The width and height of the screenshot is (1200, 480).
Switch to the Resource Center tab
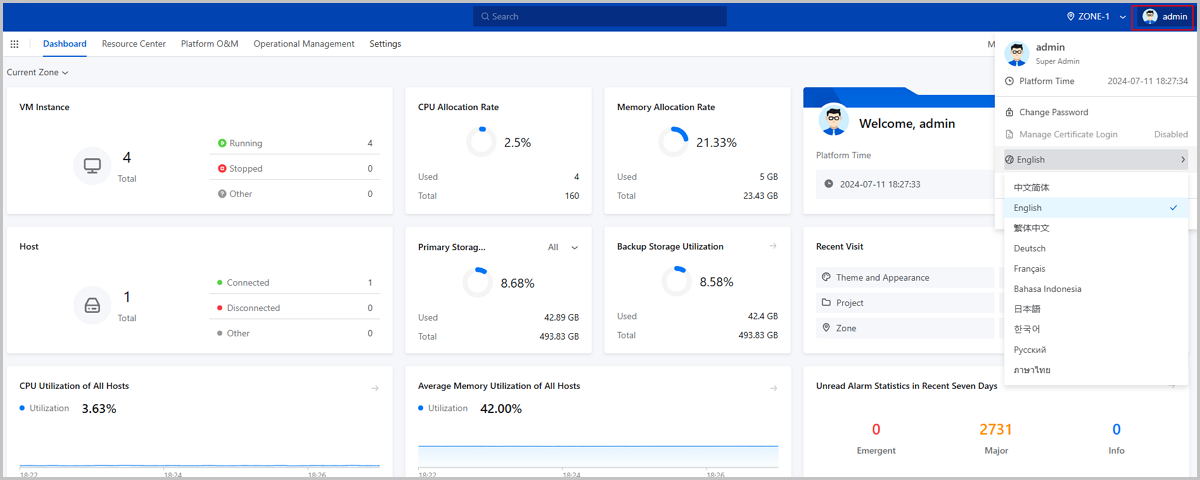click(x=133, y=44)
